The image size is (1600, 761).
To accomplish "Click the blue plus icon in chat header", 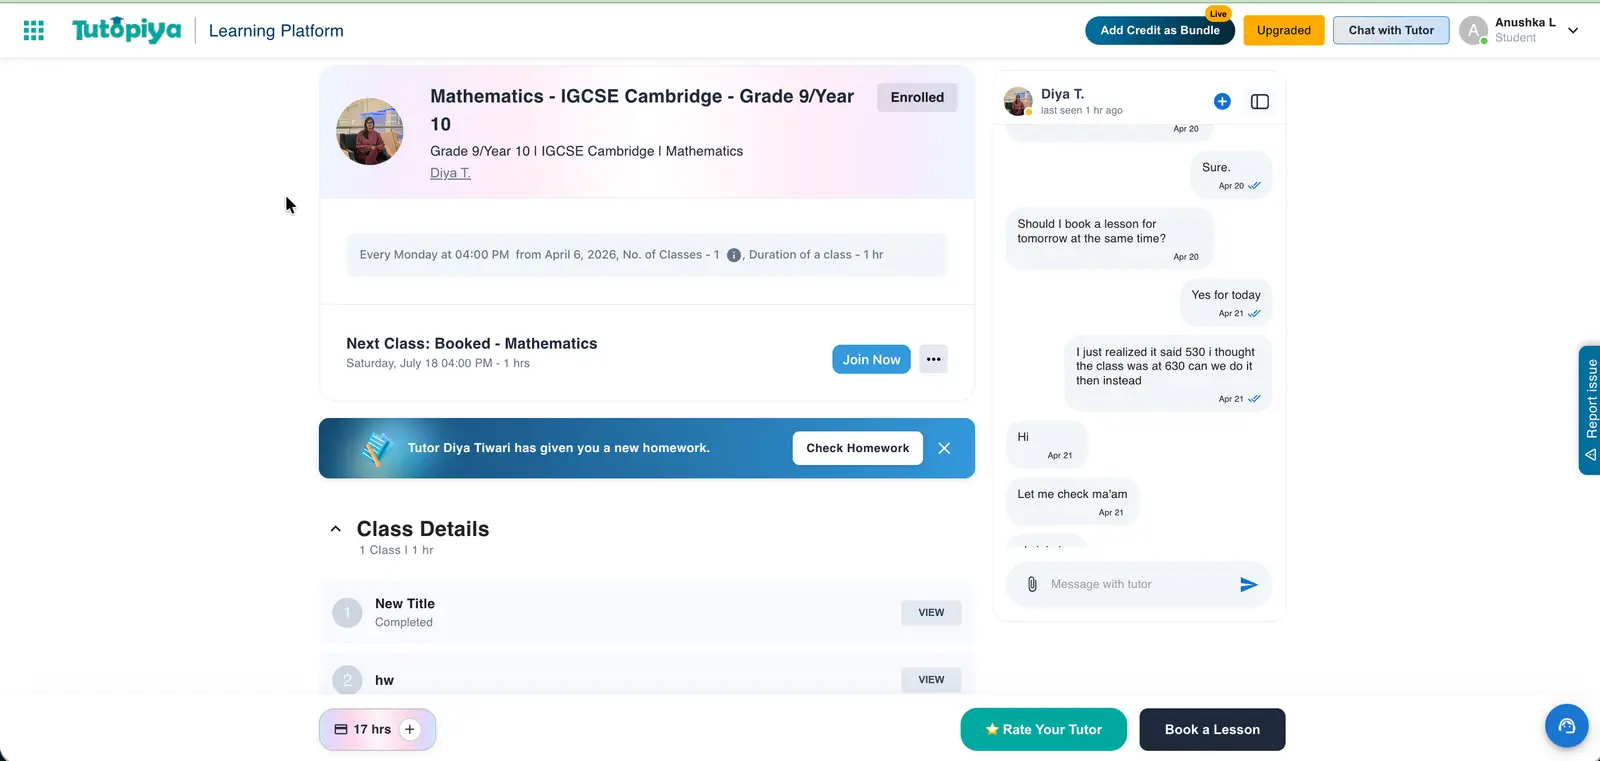I will point(1222,101).
